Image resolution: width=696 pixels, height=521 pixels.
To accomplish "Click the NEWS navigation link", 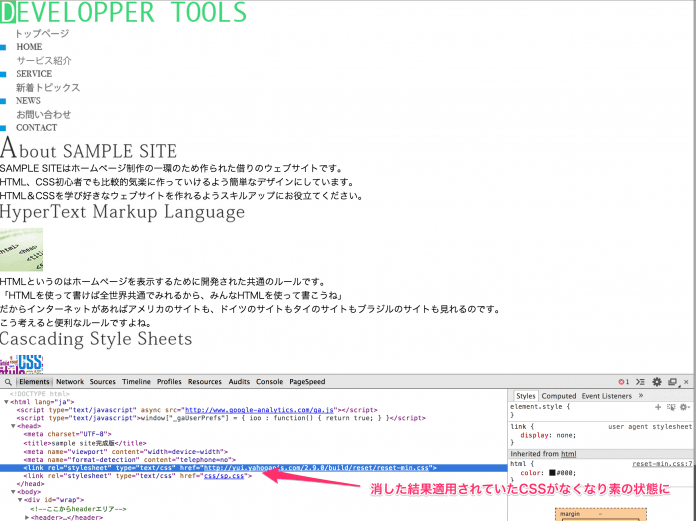I will pos(28,101).
